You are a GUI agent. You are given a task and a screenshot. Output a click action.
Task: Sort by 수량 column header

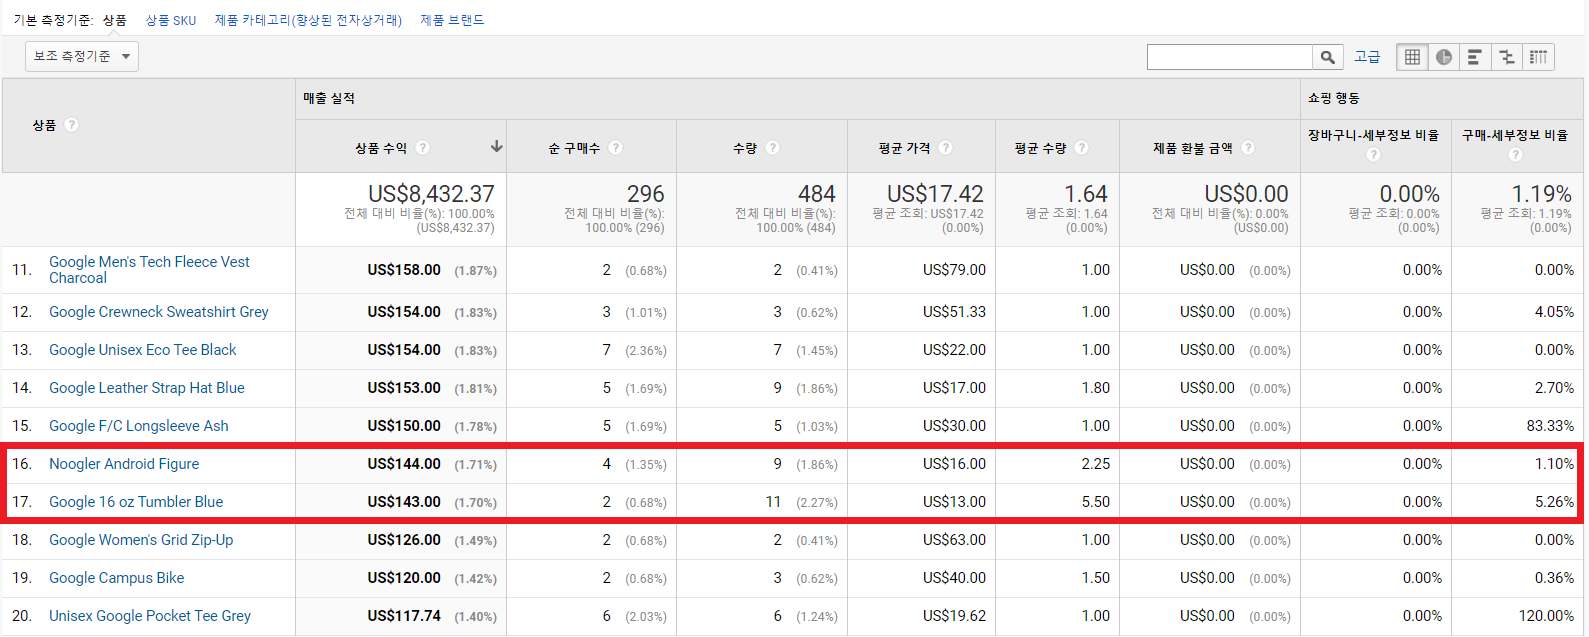click(745, 148)
